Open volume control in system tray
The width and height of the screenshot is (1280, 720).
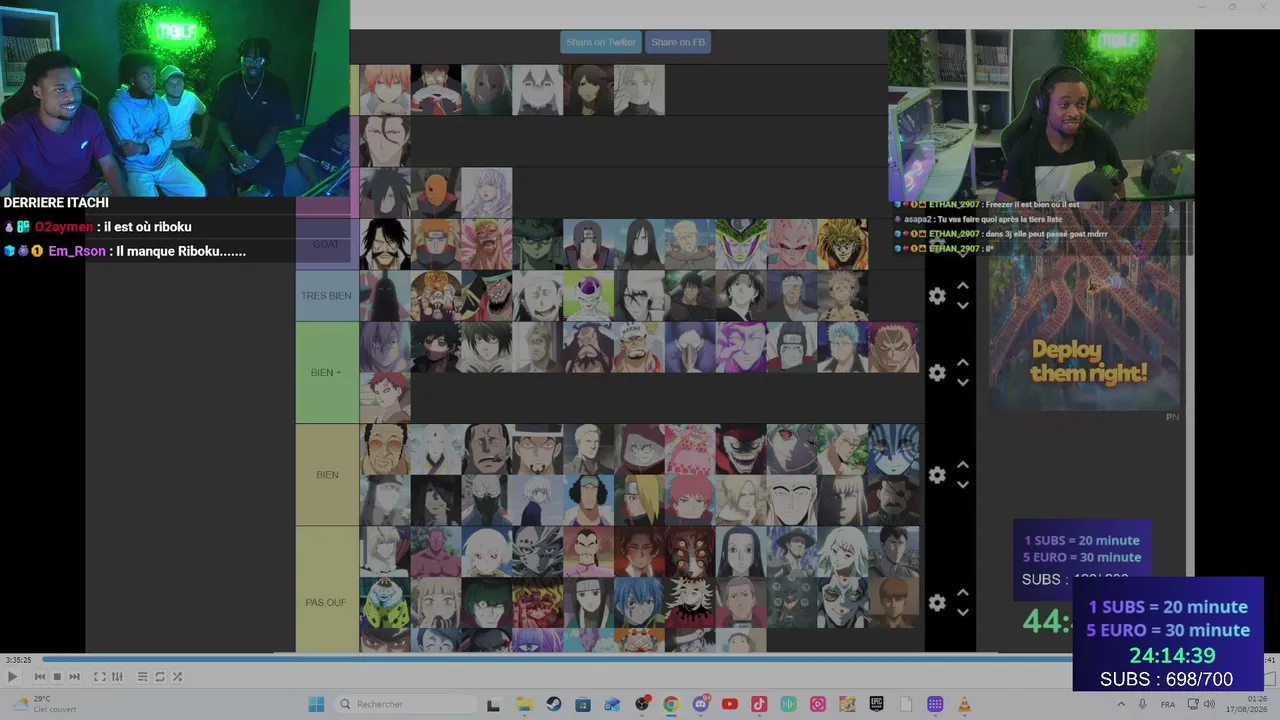1209,704
